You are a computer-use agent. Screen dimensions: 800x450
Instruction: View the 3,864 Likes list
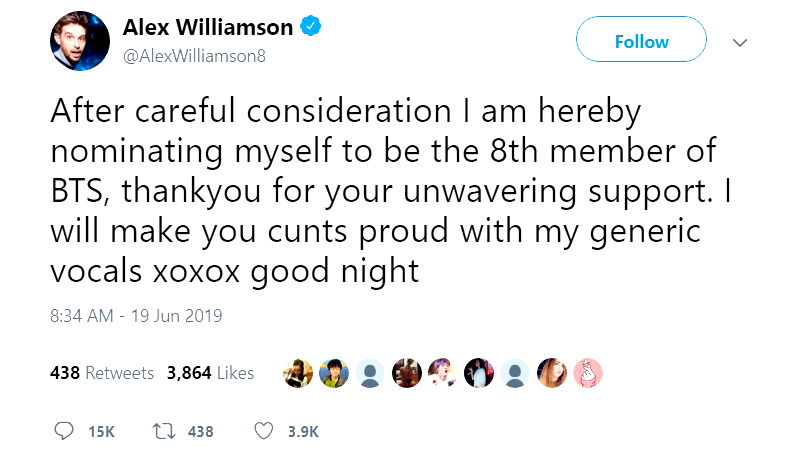(210, 373)
